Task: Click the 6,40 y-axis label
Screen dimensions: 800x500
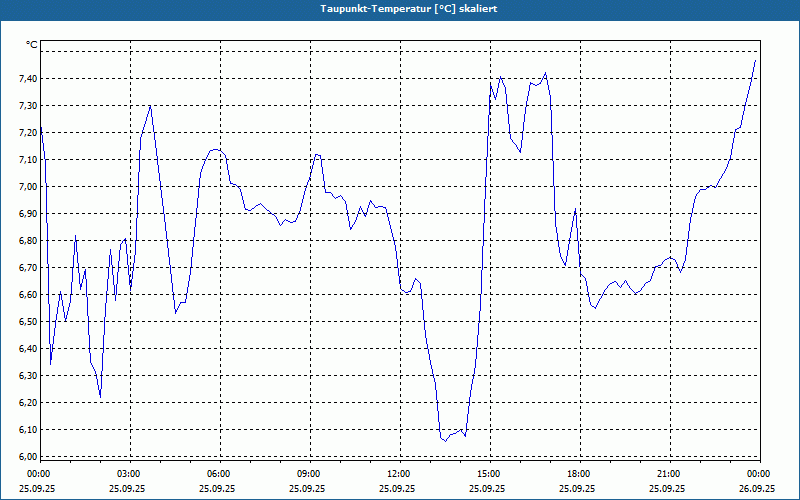Action: click(x=28, y=349)
